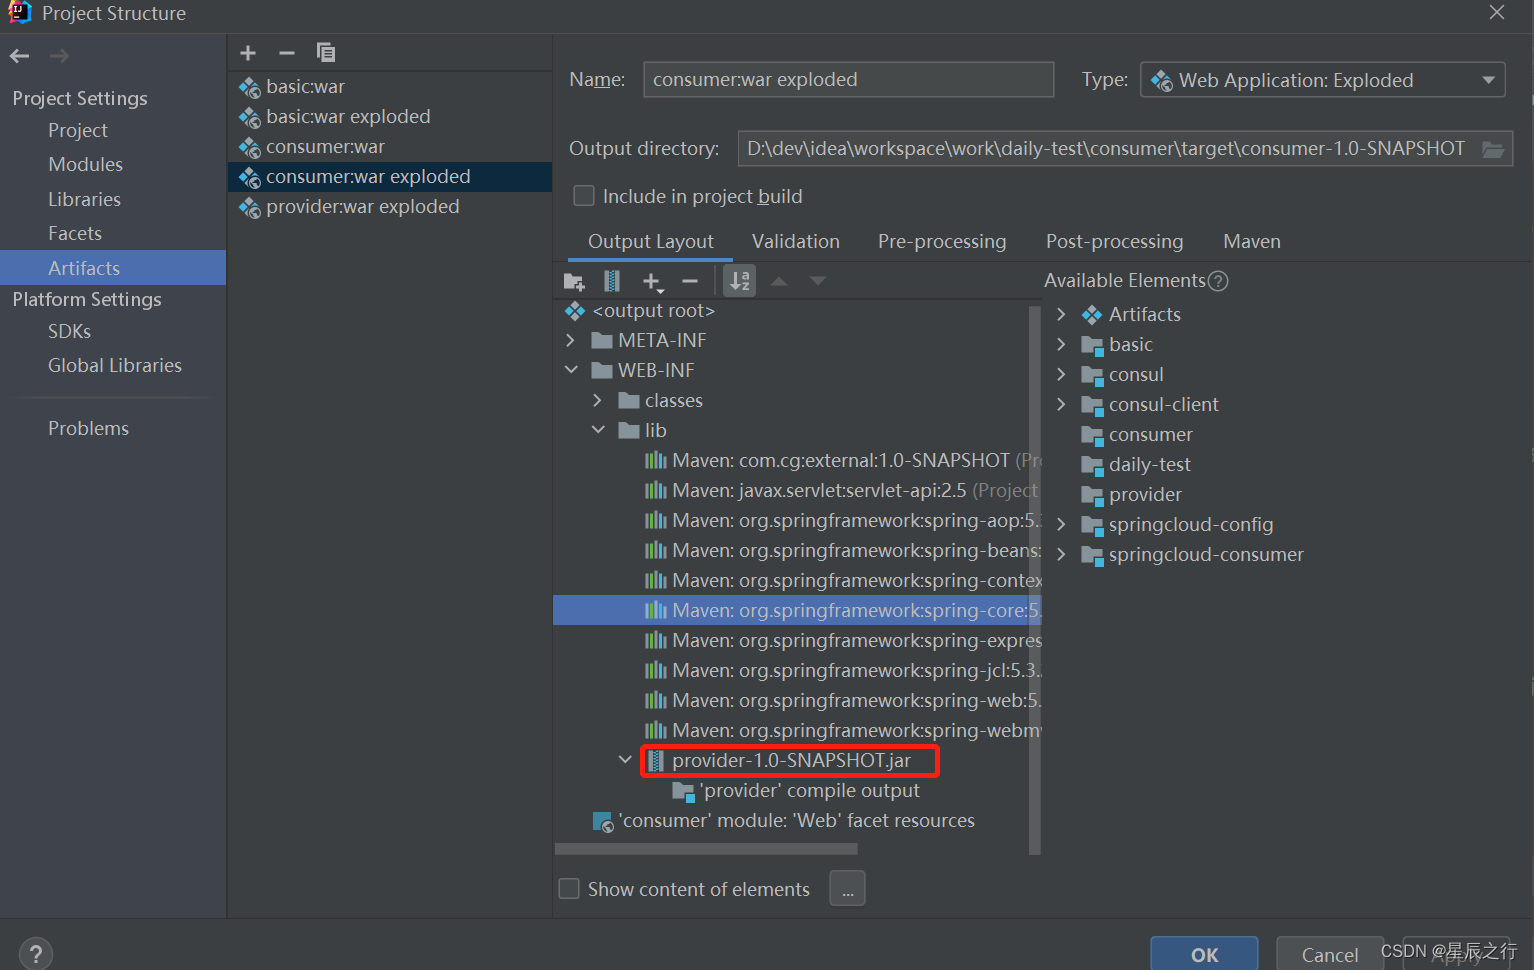Create directory in output layout toolbar
Viewport: 1534px width, 970px height.
click(574, 282)
